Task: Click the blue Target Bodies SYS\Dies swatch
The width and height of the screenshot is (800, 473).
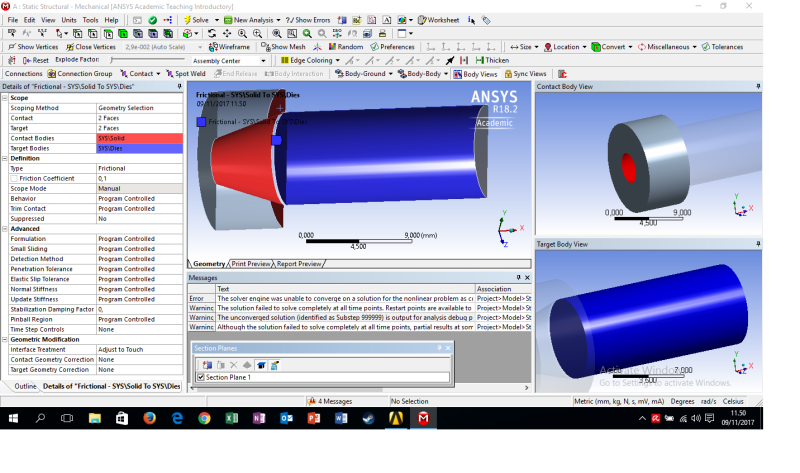Action: coord(139,148)
